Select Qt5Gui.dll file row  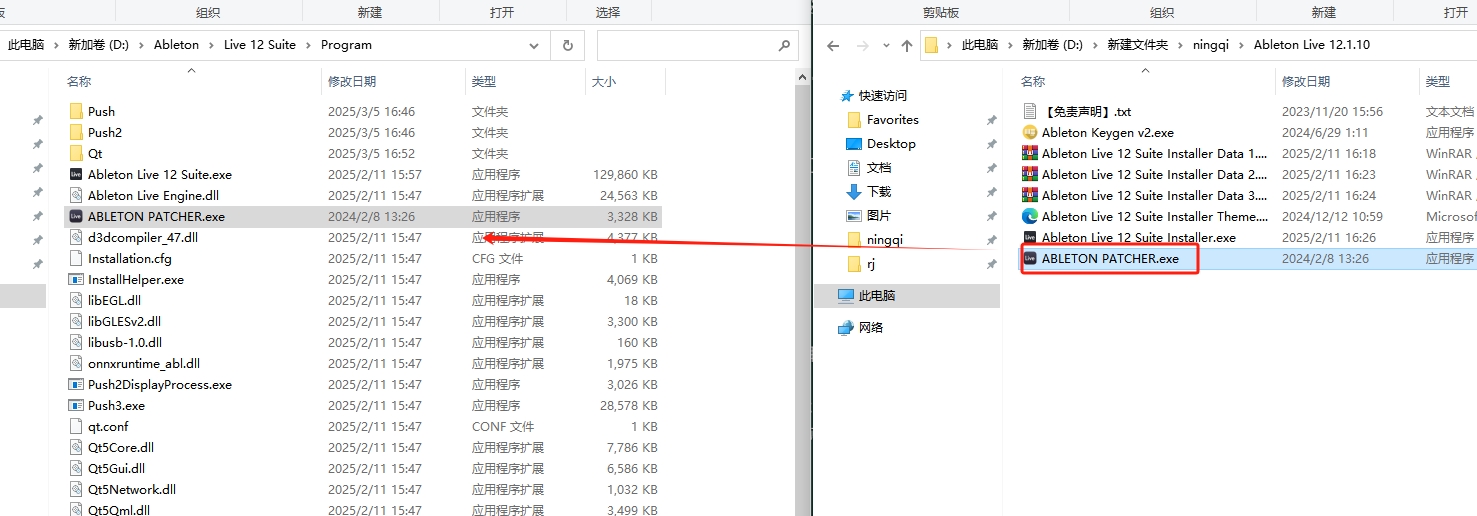click(x=363, y=468)
